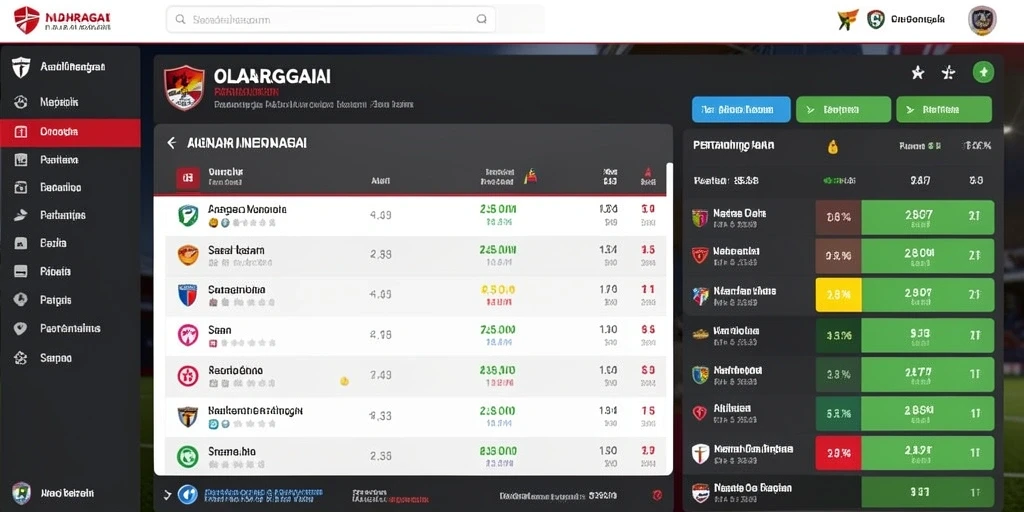
Task: Click the white shield crest beside red percentage cell
Action: (700, 453)
